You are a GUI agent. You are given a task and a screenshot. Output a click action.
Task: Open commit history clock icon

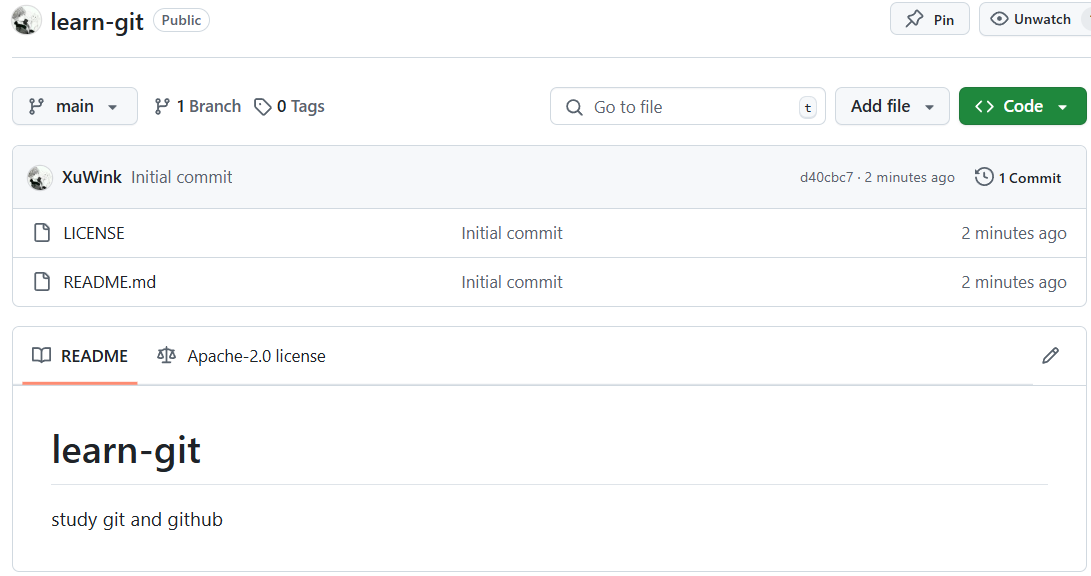pos(984,177)
